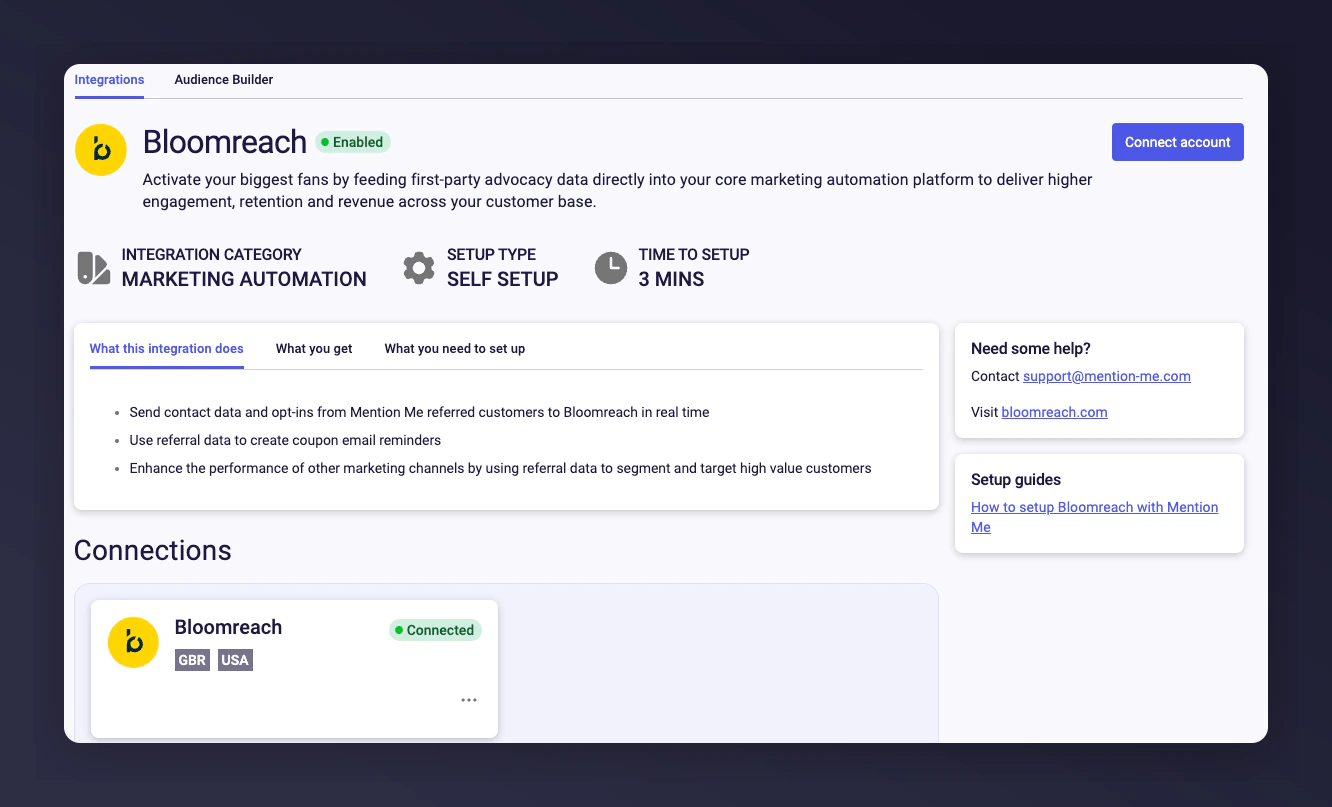
Task: Click the 'Activate your biggest fans' description text
Action: tap(618, 191)
